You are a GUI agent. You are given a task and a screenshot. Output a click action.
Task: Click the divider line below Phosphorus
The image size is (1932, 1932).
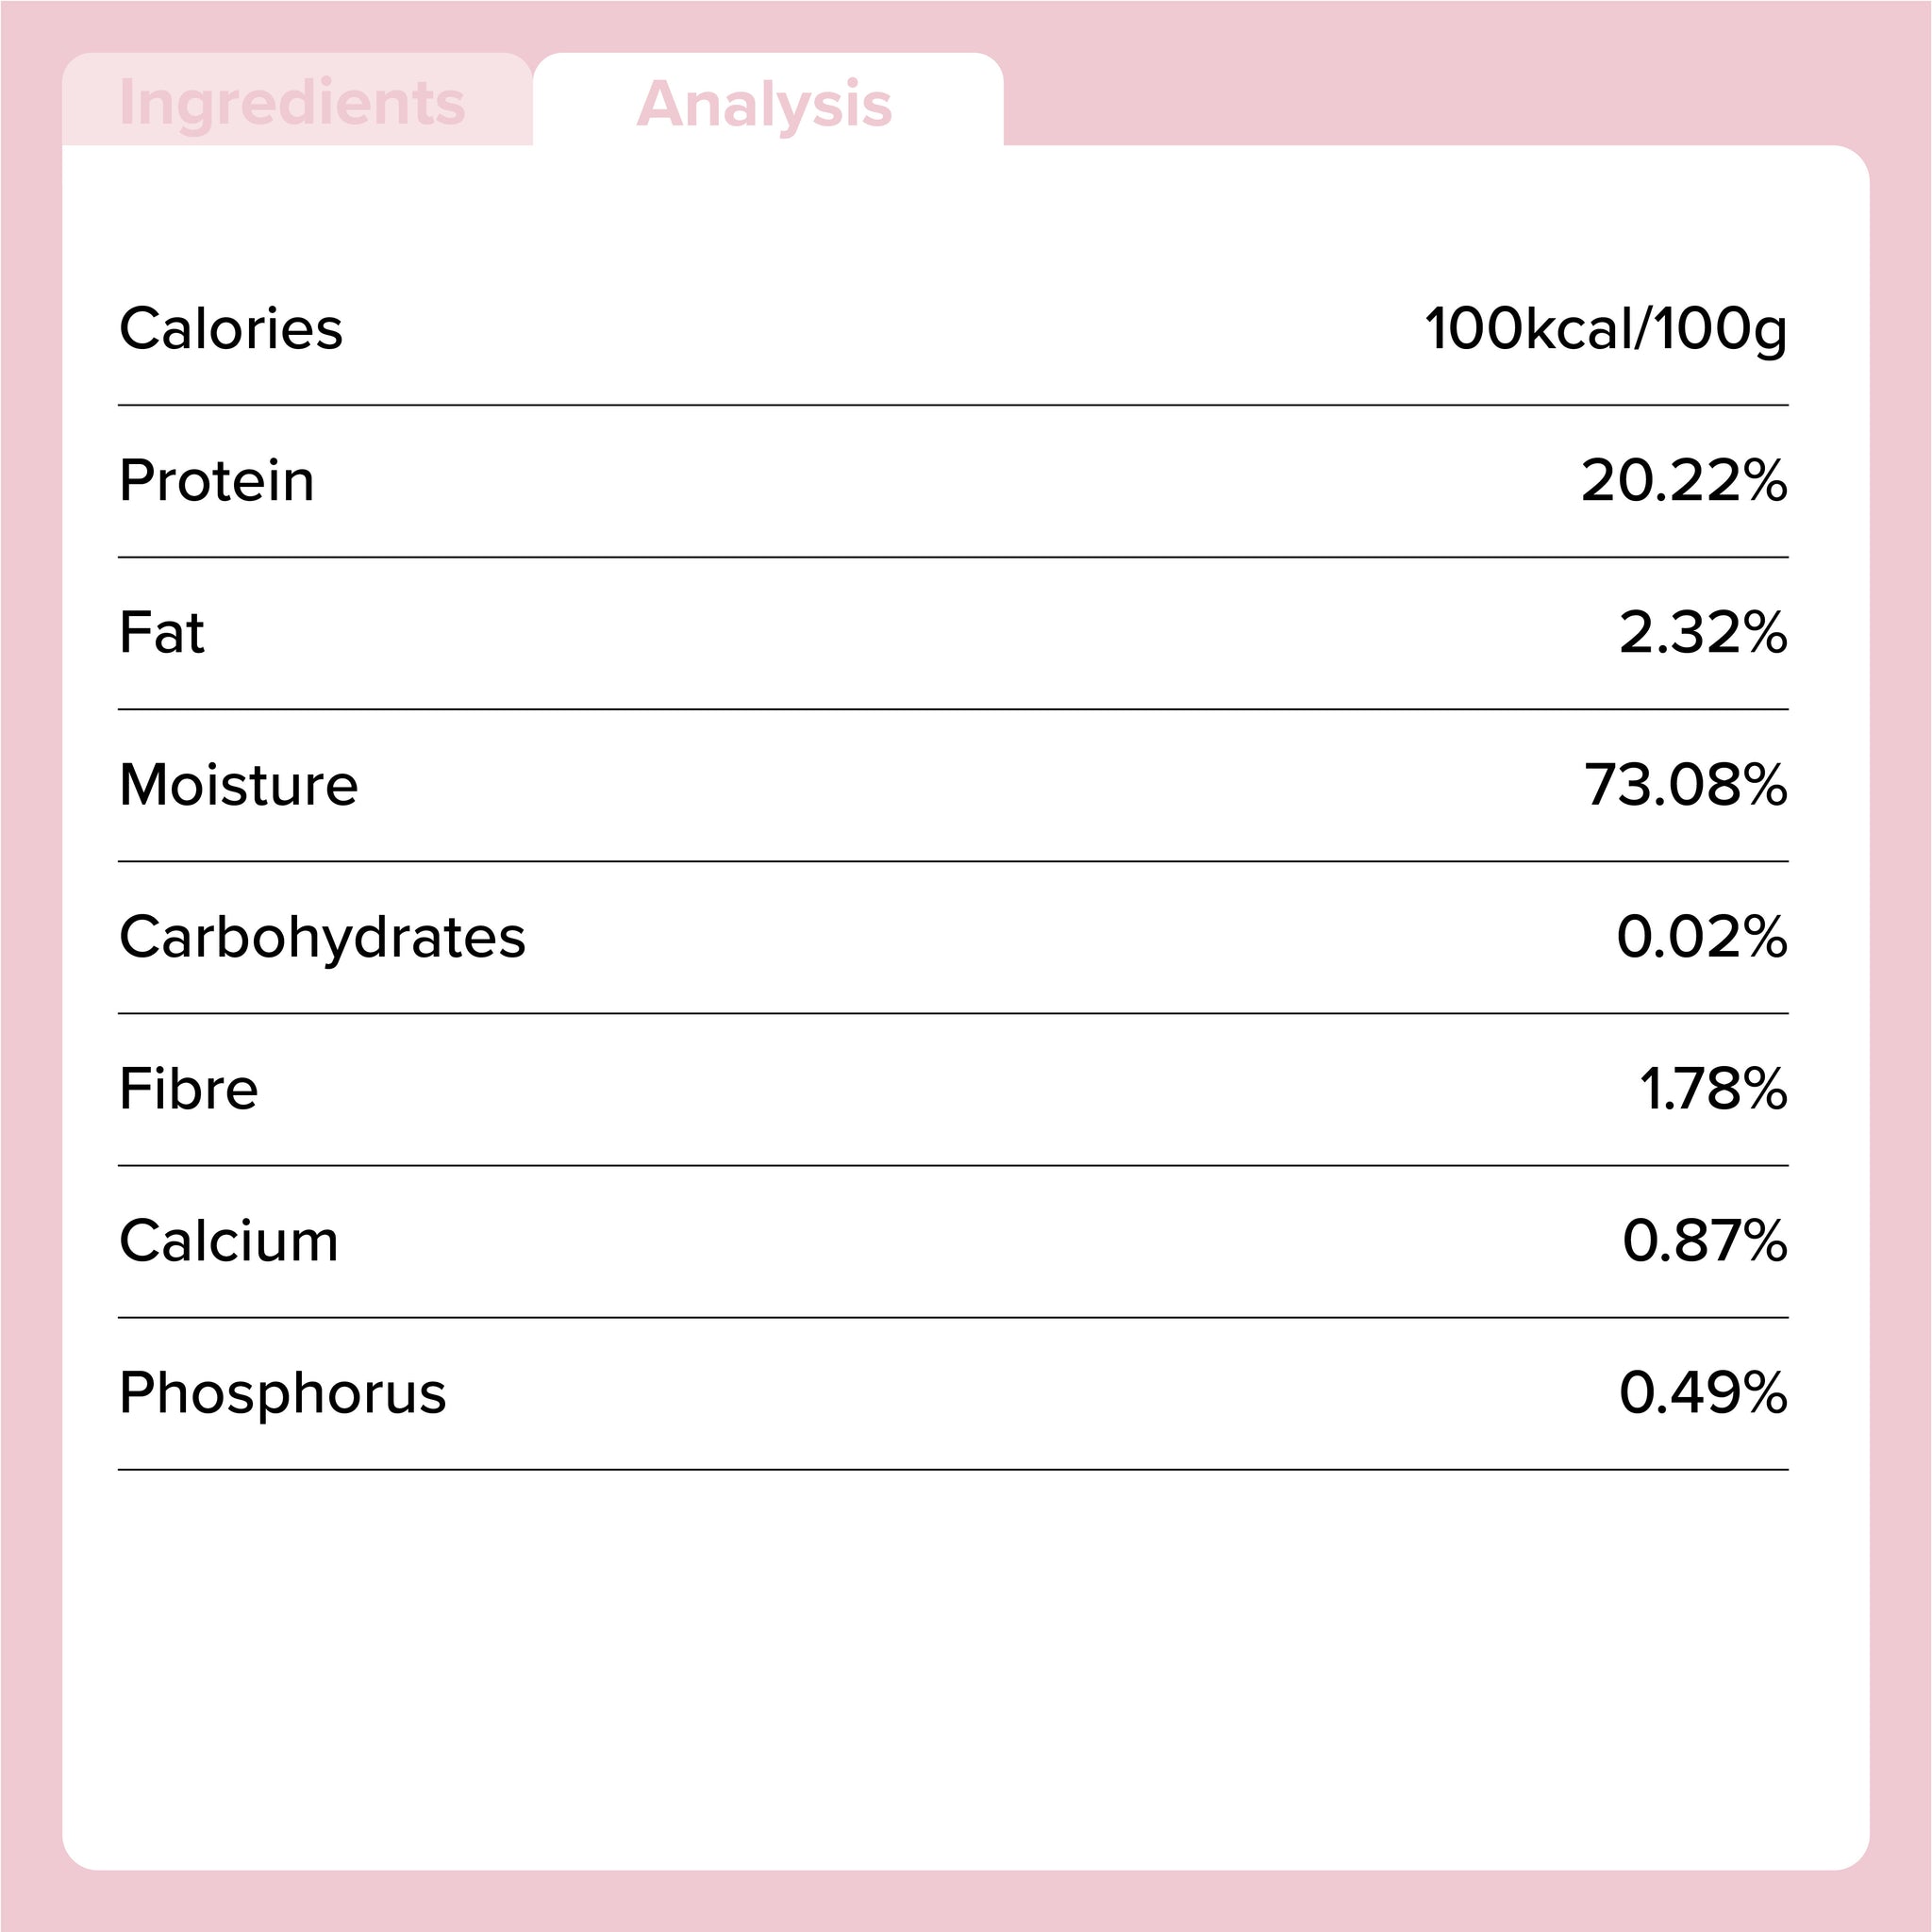953,1470
